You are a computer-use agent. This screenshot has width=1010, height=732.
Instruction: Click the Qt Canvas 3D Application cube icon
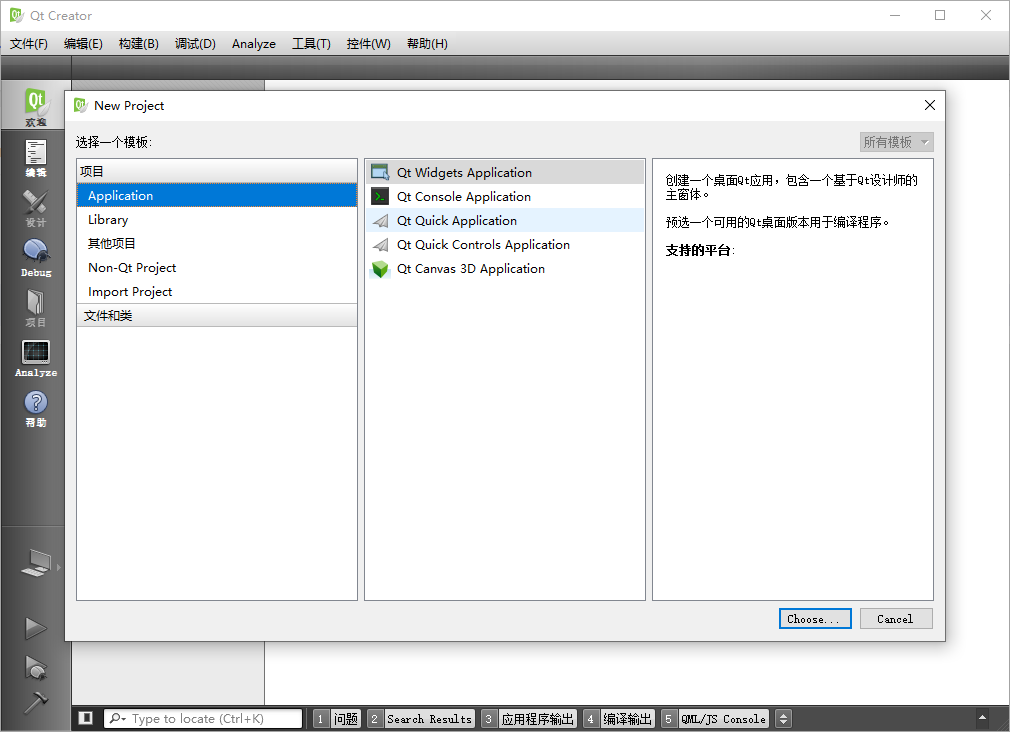[380, 269]
